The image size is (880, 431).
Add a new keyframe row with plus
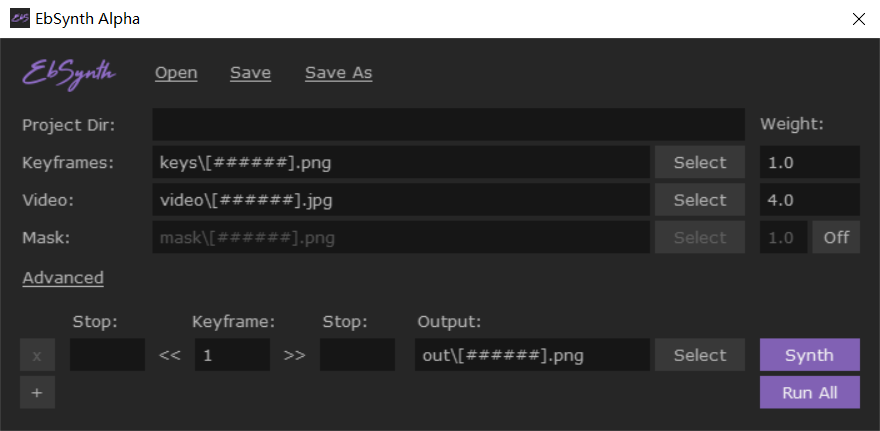point(37,393)
